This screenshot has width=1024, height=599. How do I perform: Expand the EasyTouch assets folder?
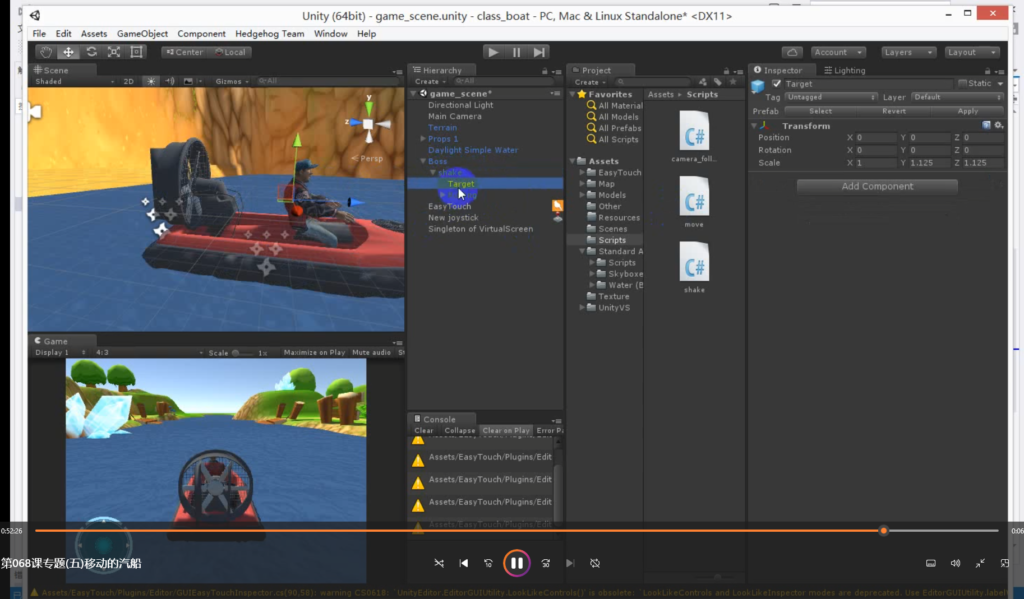[x=582, y=172]
